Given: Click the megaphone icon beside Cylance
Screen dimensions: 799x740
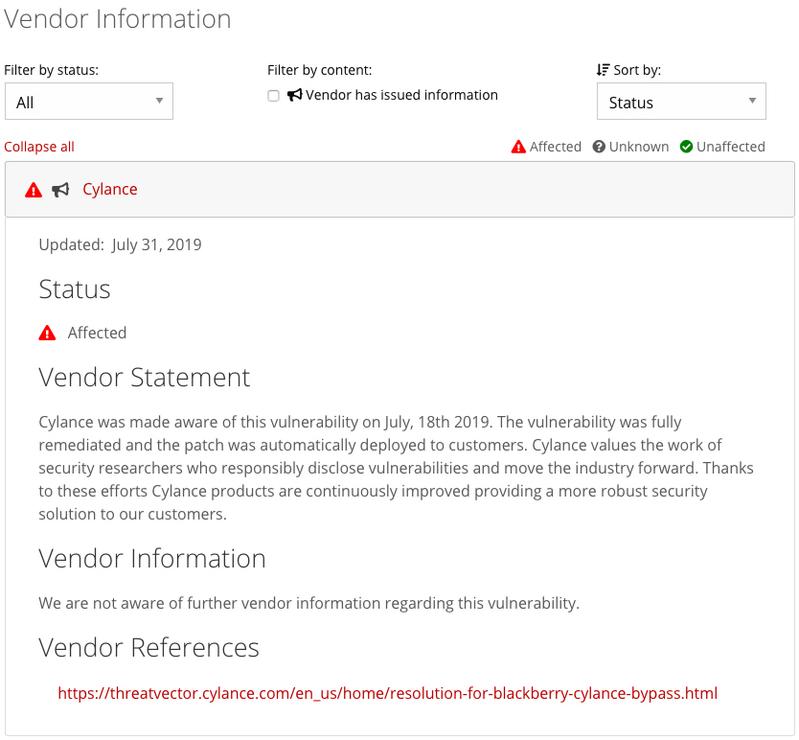Looking at the screenshot, I should [x=61, y=190].
